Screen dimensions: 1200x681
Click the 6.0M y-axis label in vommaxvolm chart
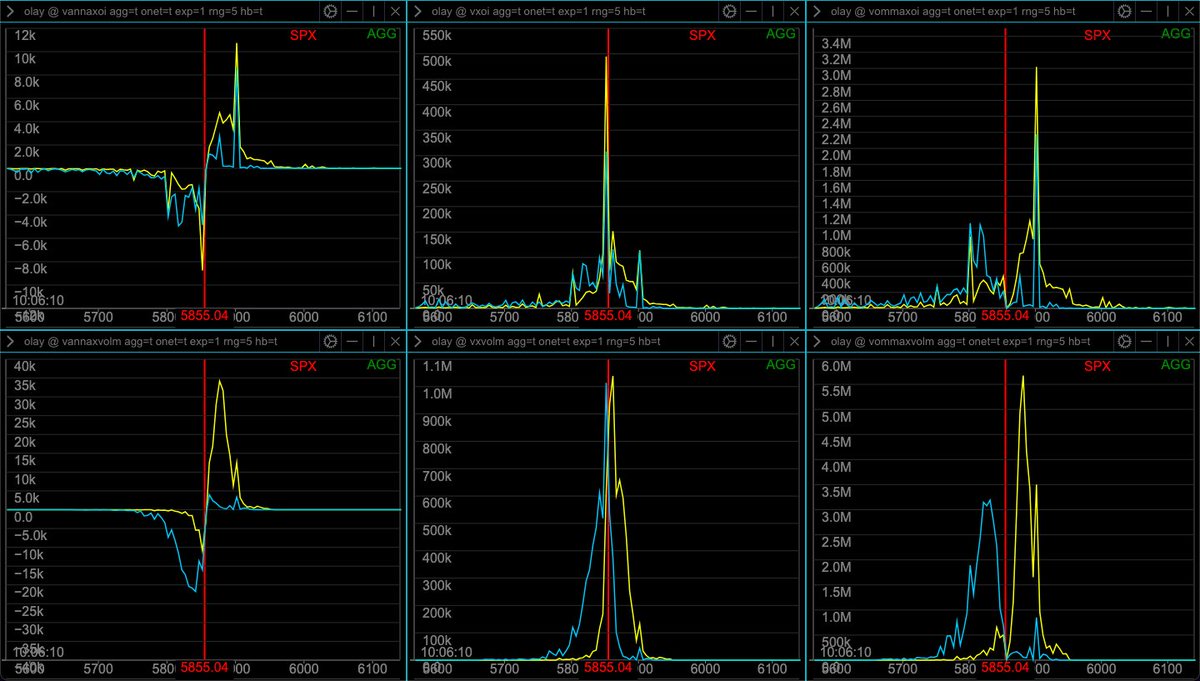click(x=838, y=367)
